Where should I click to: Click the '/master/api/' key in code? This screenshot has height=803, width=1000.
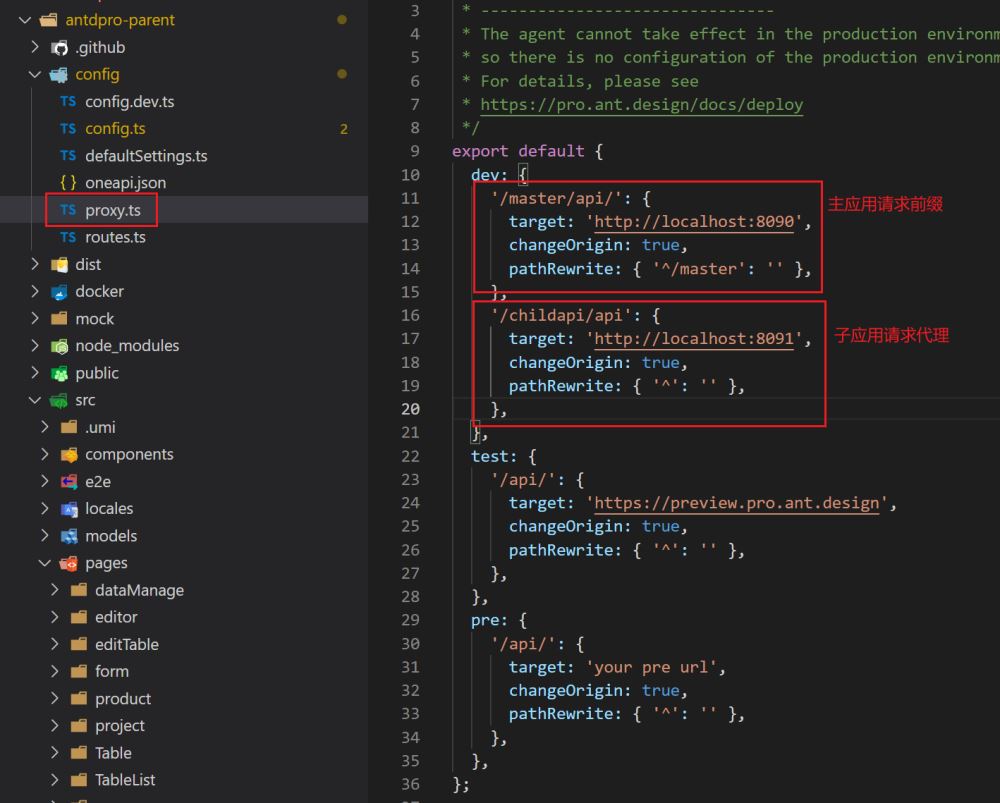point(555,198)
